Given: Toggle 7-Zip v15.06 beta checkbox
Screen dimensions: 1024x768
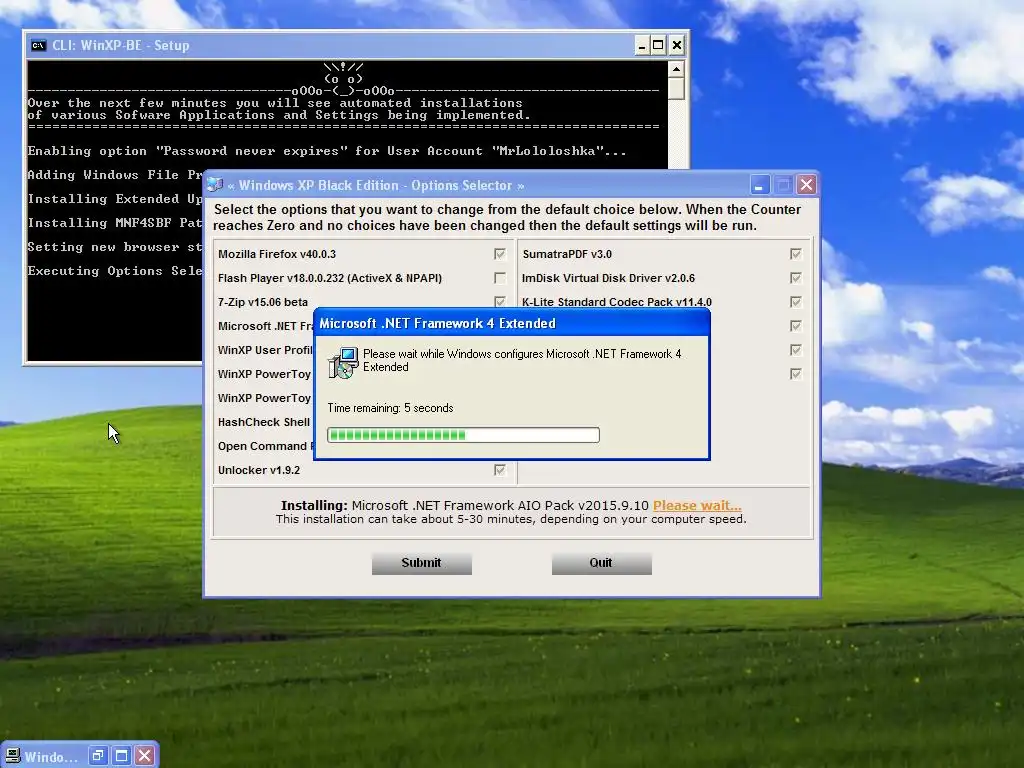Looking at the screenshot, I should (x=500, y=302).
